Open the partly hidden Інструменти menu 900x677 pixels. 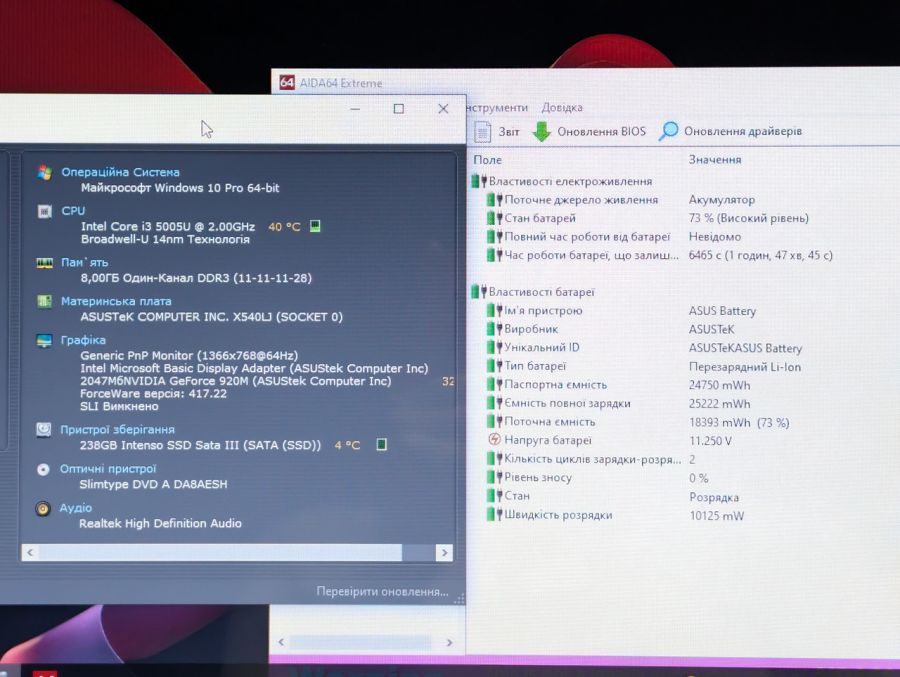[497, 107]
